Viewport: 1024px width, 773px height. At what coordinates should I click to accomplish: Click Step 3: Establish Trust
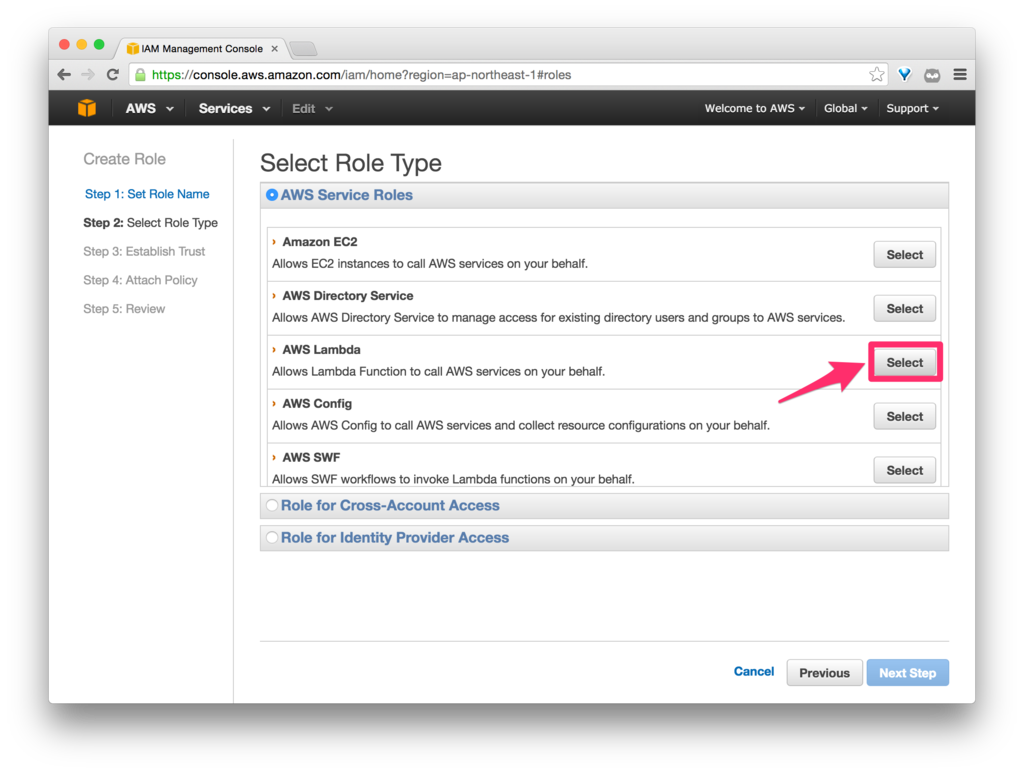(144, 251)
